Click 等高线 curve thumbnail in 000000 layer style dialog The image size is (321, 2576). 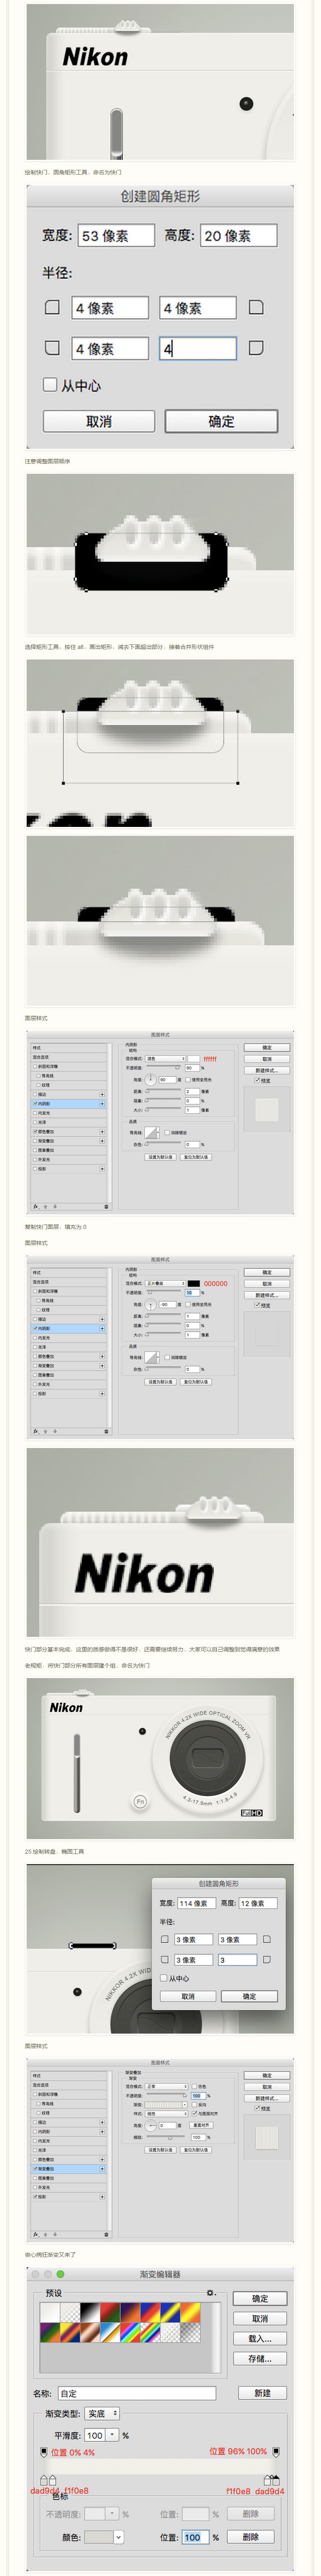click(x=152, y=1357)
